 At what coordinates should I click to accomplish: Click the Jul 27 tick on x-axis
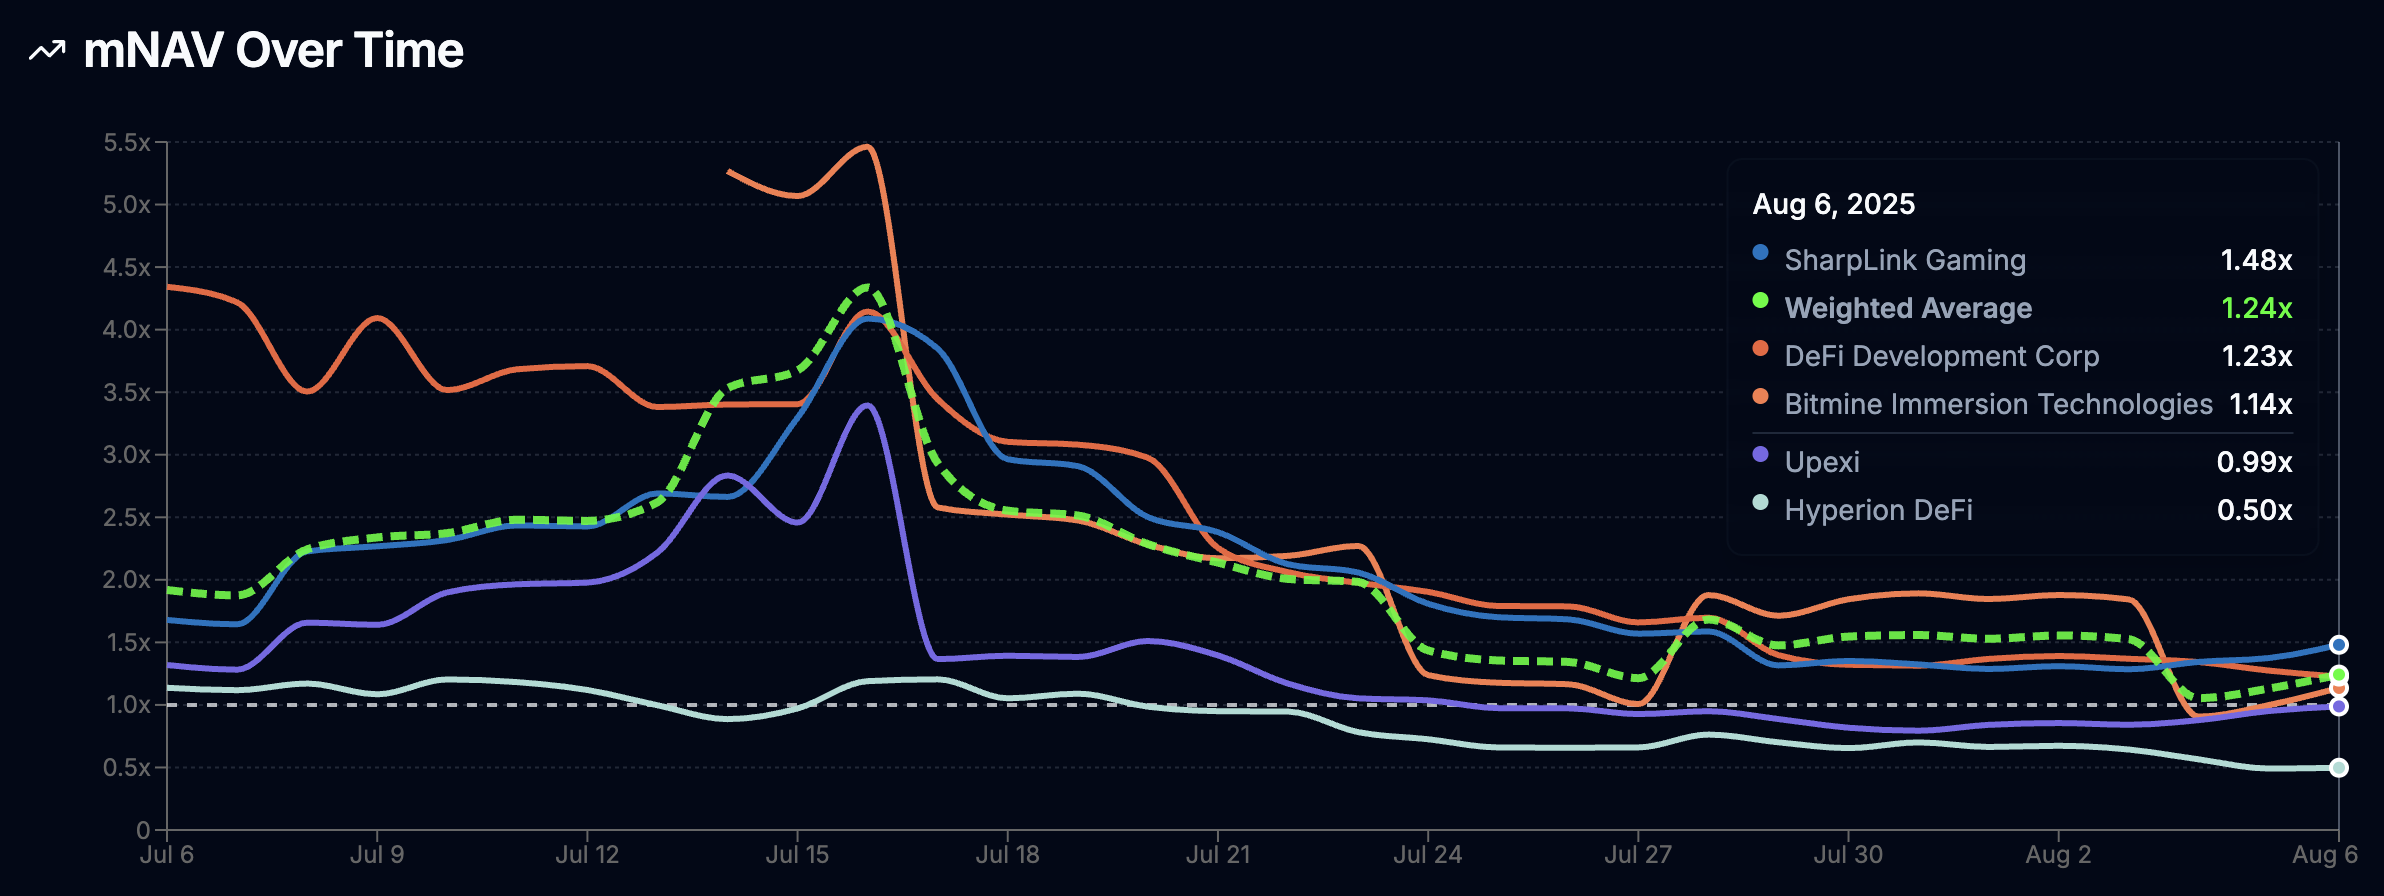point(1637,854)
